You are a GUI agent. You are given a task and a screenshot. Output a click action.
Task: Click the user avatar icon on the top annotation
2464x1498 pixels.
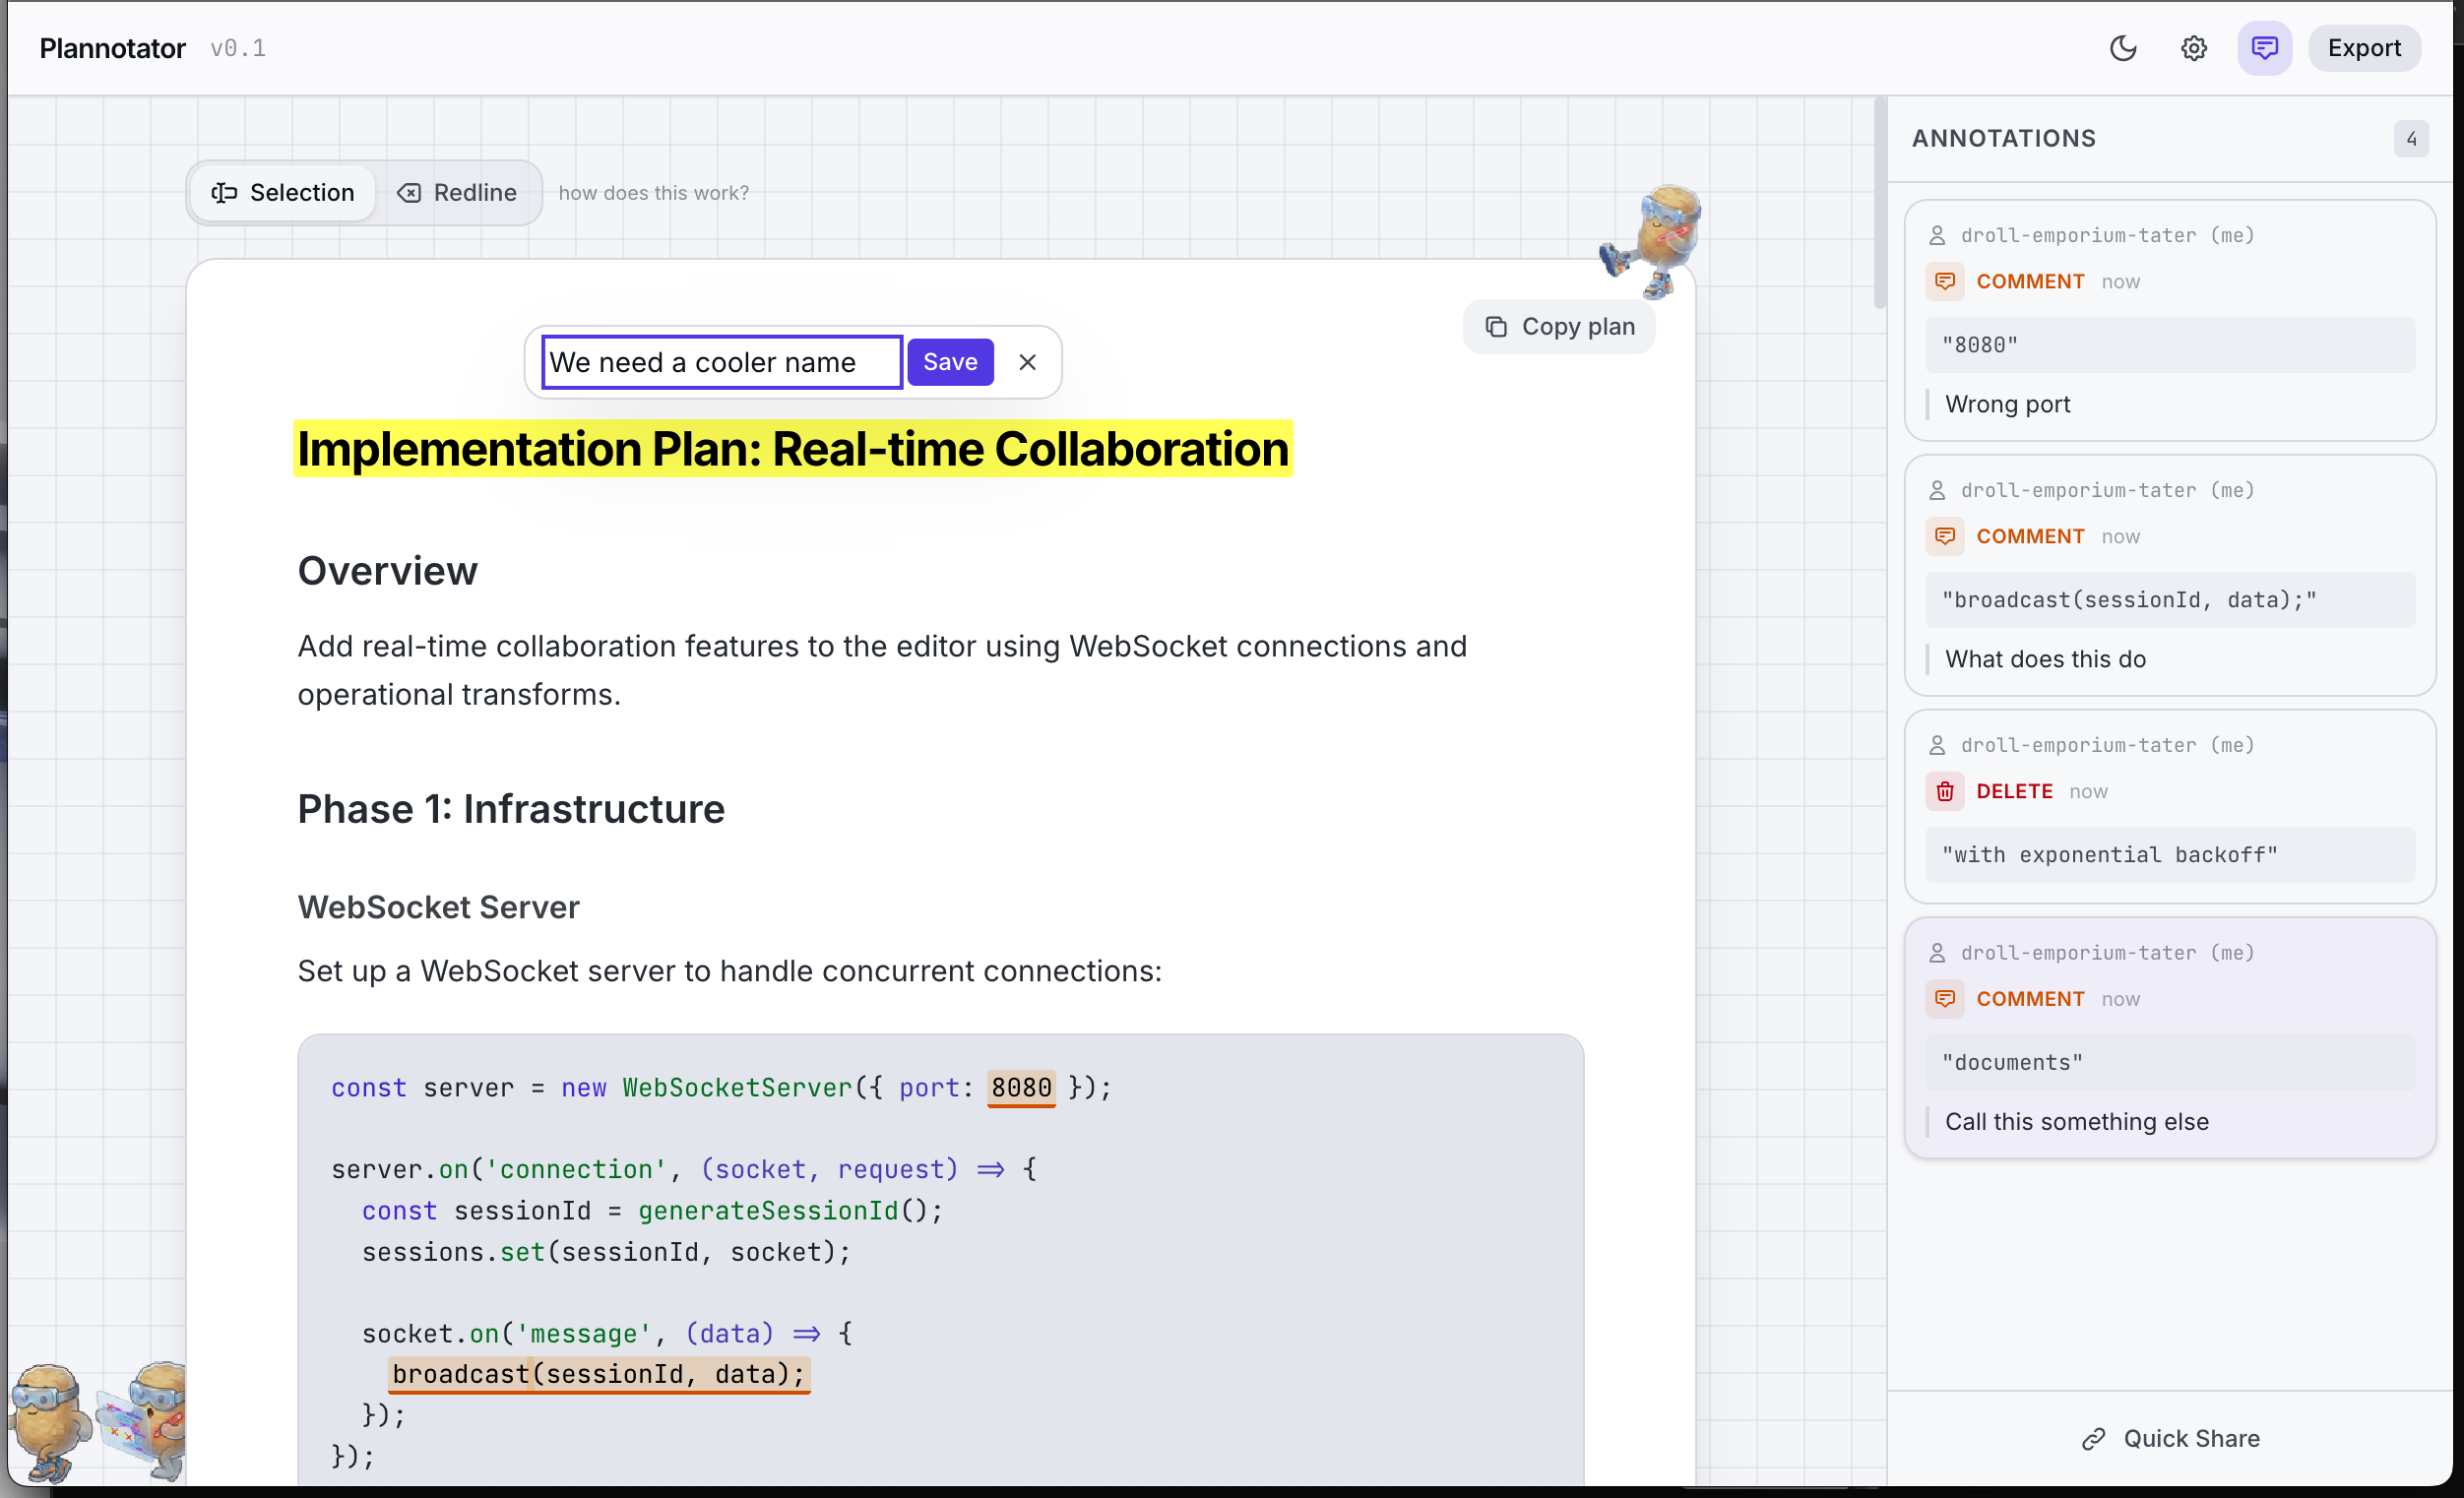pyautogui.click(x=1938, y=235)
